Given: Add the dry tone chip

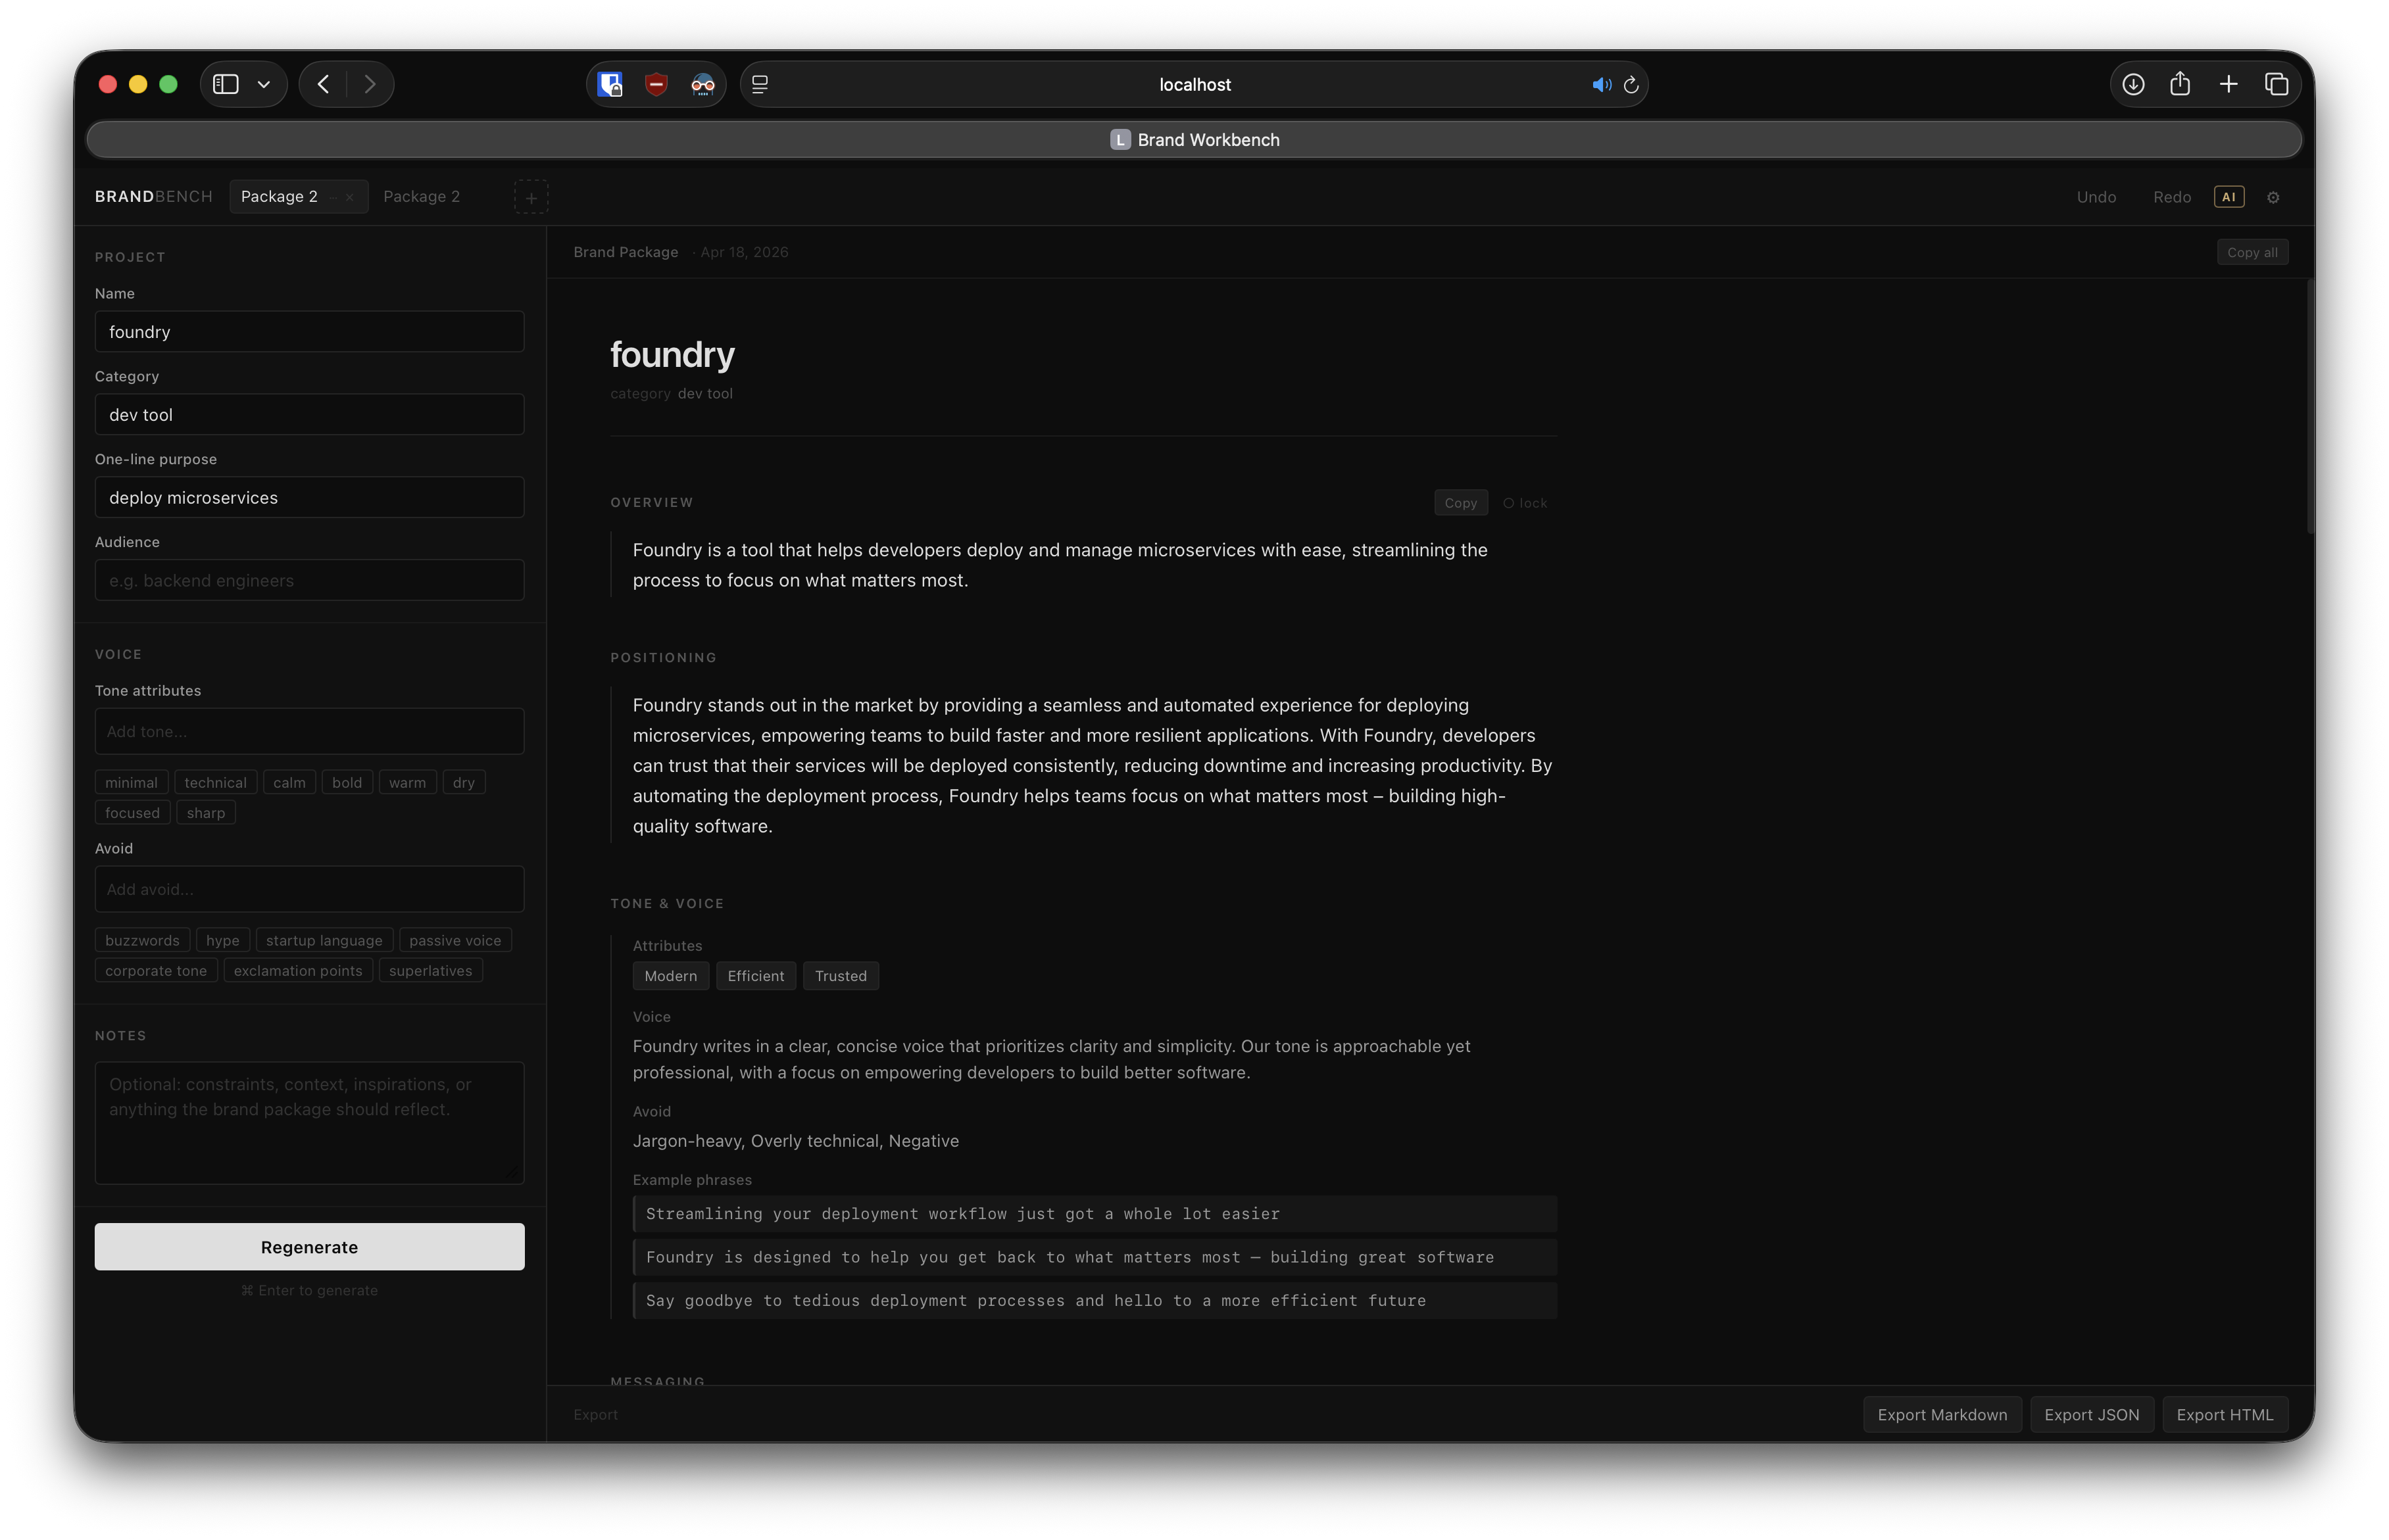Looking at the screenshot, I should point(464,783).
